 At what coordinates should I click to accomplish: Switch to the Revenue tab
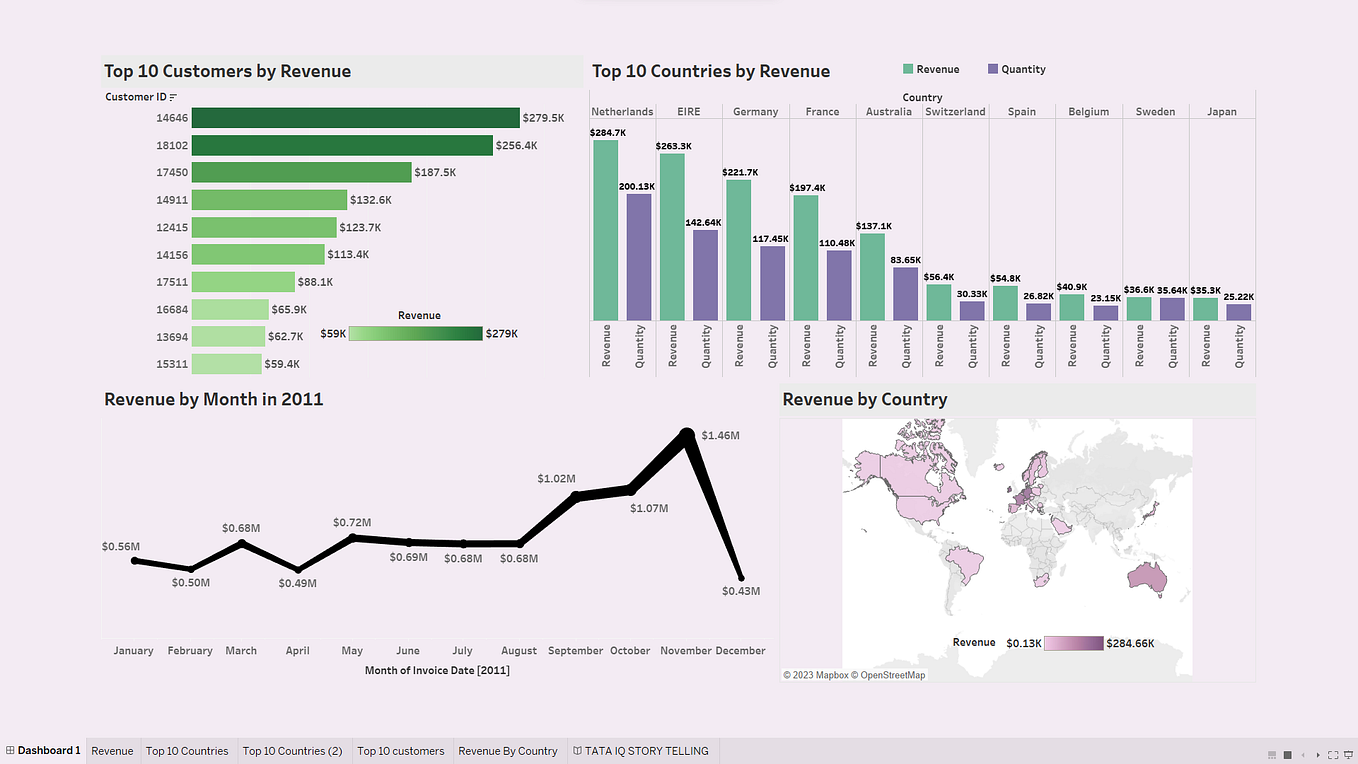[x=112, y=750]
